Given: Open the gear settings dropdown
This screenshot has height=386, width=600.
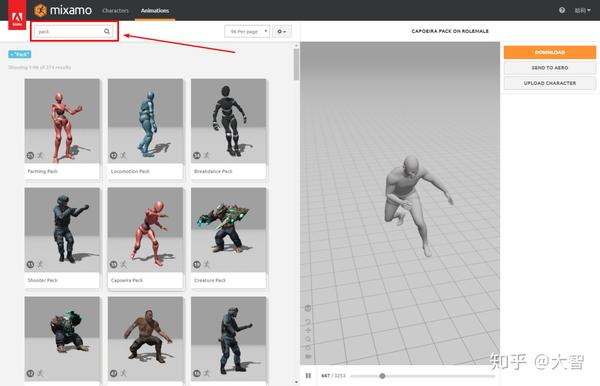Looking at the screenshot, I should point(282,31).
